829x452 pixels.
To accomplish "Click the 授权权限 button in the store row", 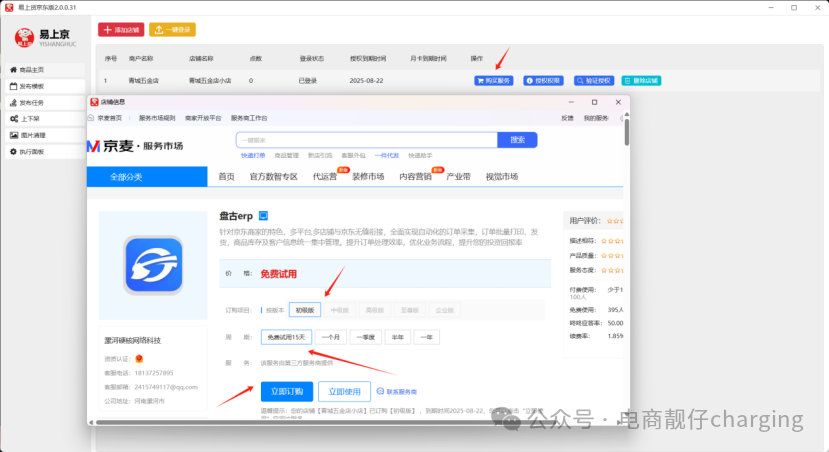I will tap(544, 81).
